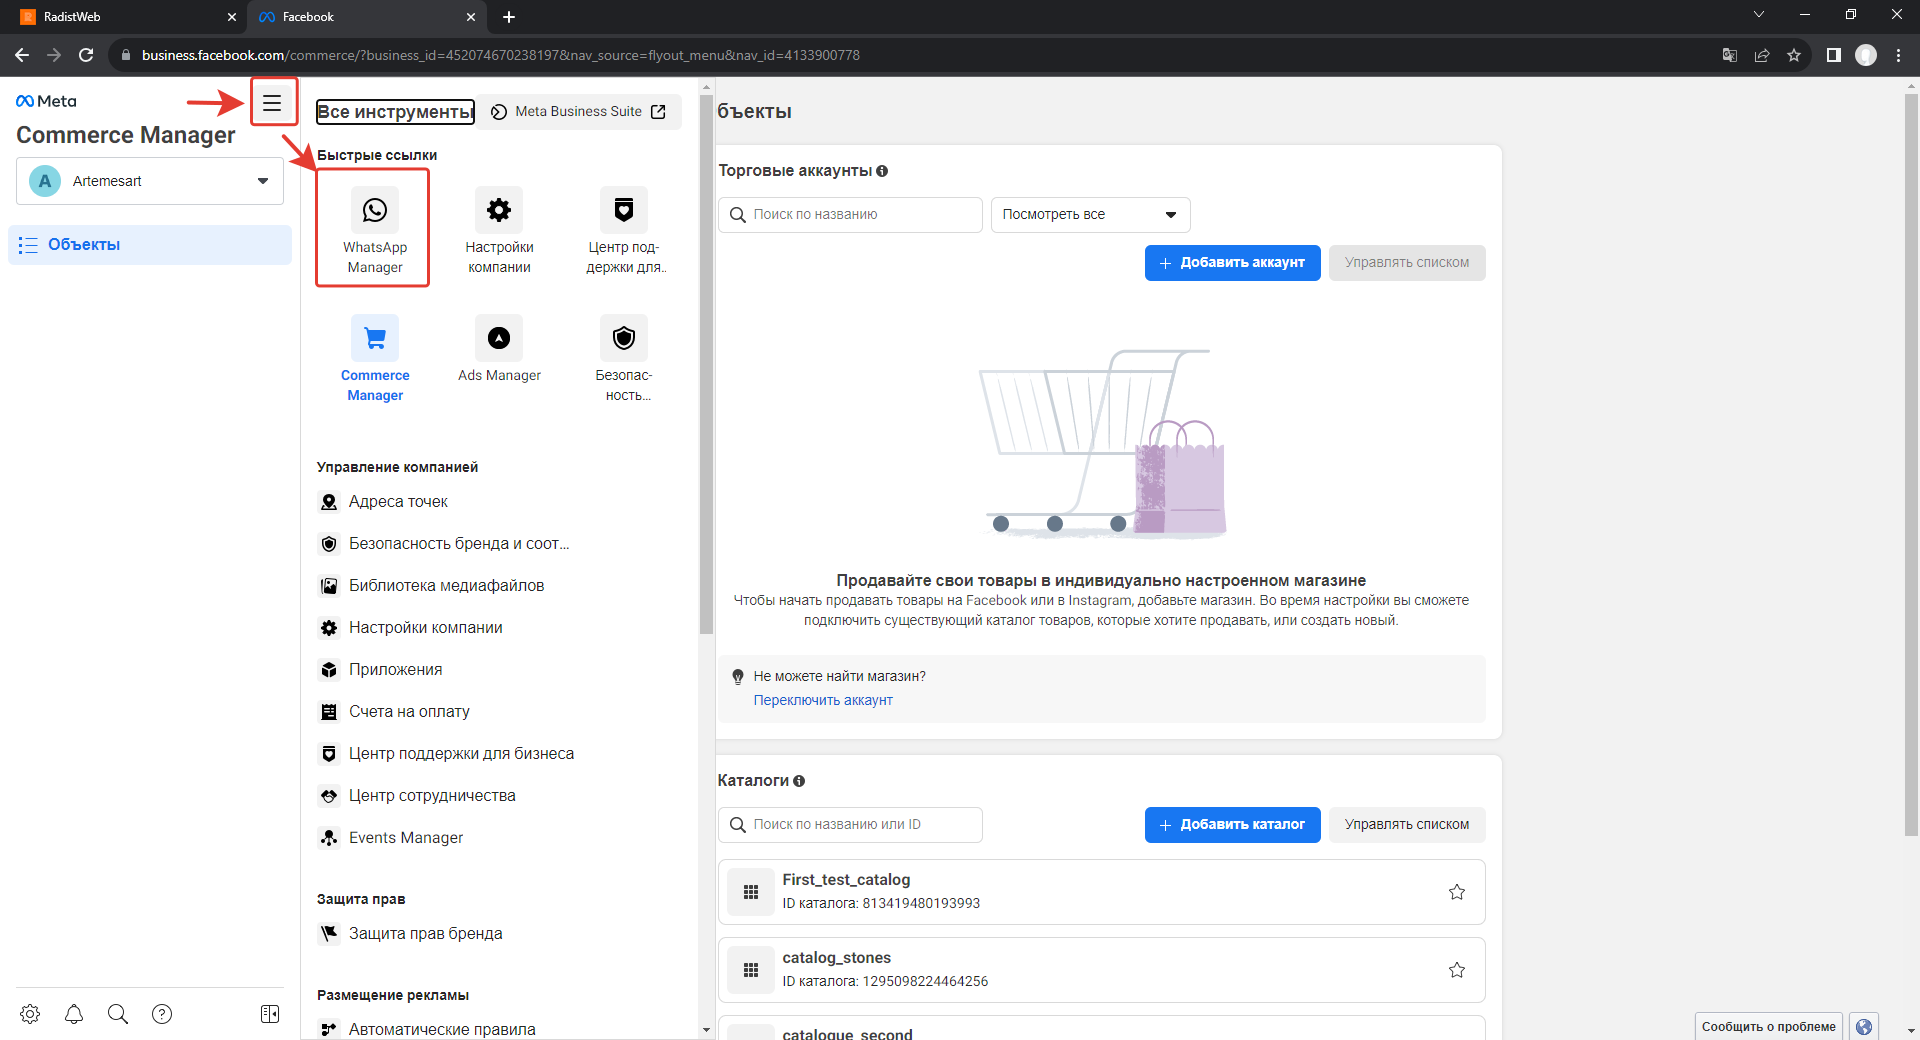Open Приложения menu item

pyautogui.click(x=380, y=670)
